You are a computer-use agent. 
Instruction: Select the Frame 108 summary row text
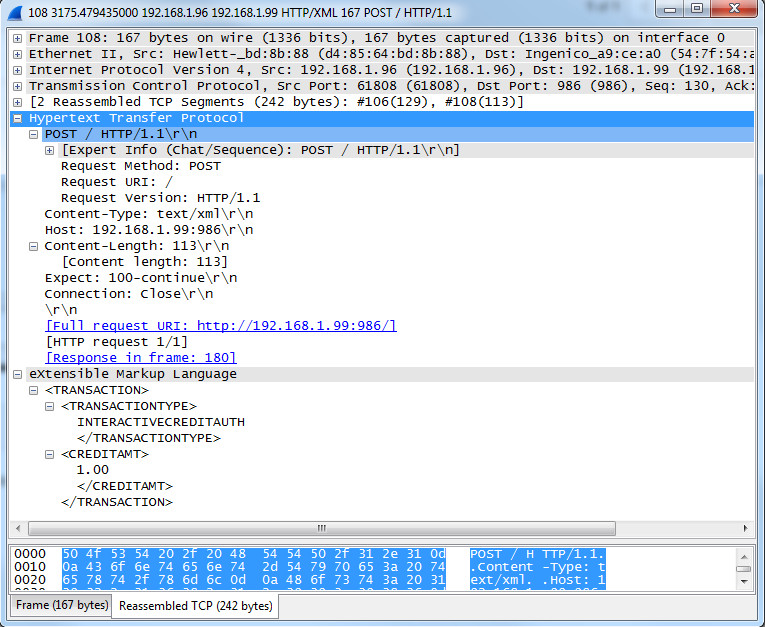tap(377, 38)
